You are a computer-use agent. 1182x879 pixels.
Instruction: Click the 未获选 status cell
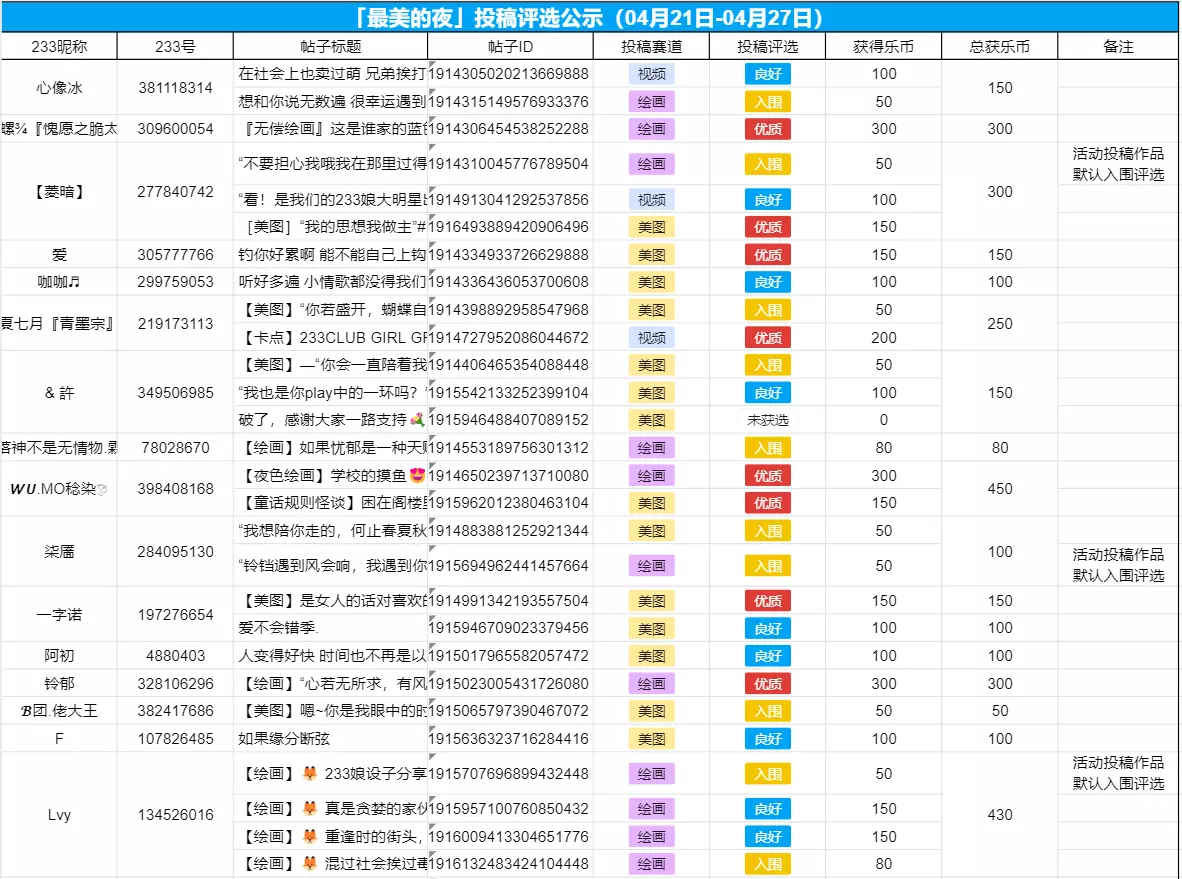(767, 420)
